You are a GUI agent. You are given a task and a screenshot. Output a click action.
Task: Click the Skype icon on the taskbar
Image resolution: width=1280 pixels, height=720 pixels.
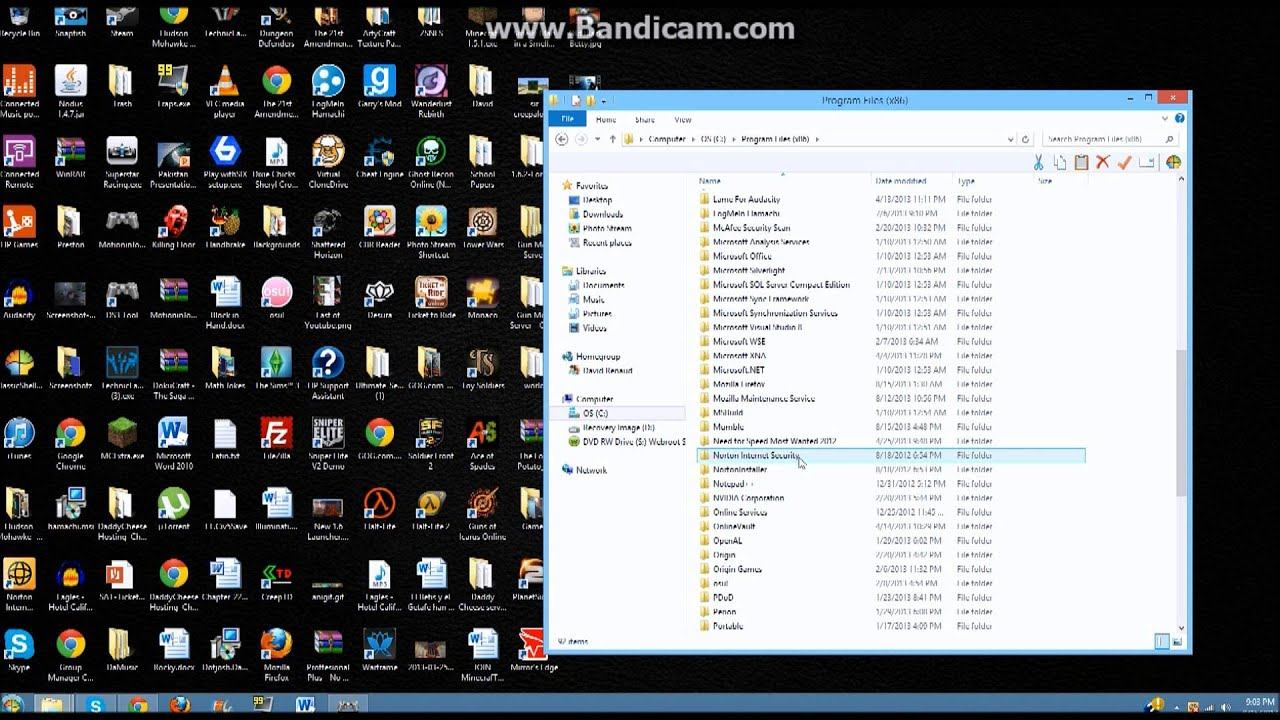[95, 705]
